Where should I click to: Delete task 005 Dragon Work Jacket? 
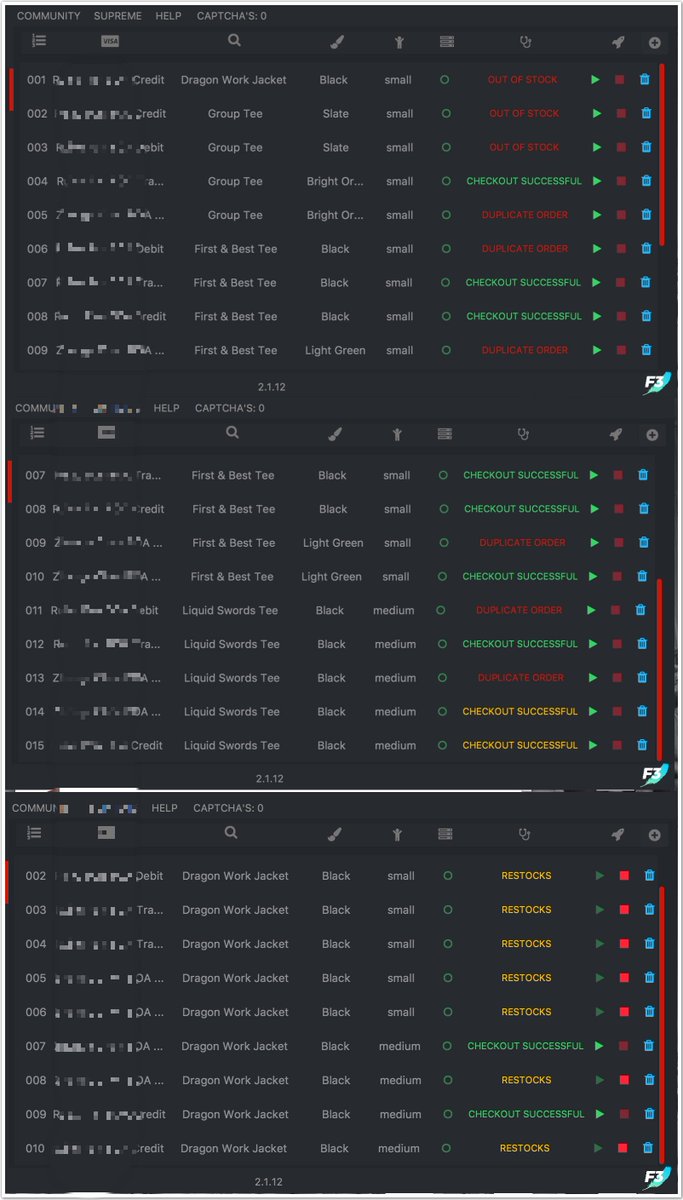649,978
